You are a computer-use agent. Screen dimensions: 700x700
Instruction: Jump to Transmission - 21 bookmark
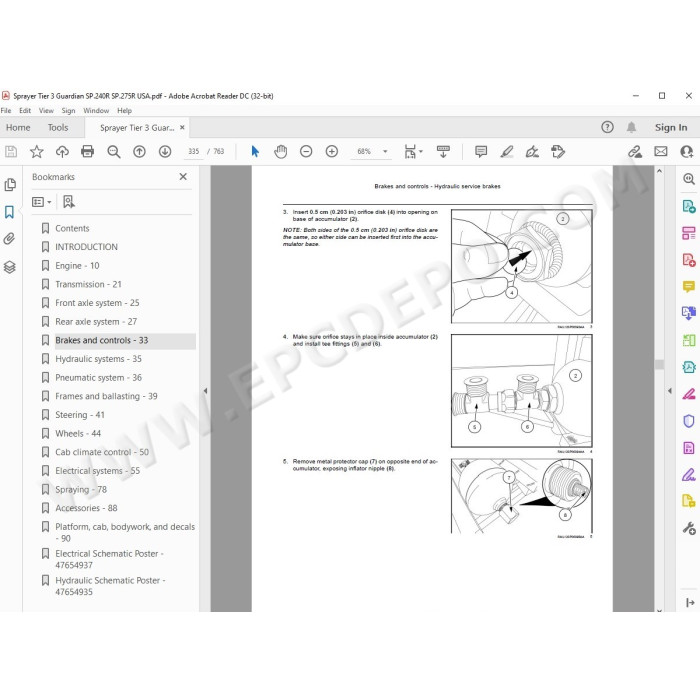tap(88, 284)
